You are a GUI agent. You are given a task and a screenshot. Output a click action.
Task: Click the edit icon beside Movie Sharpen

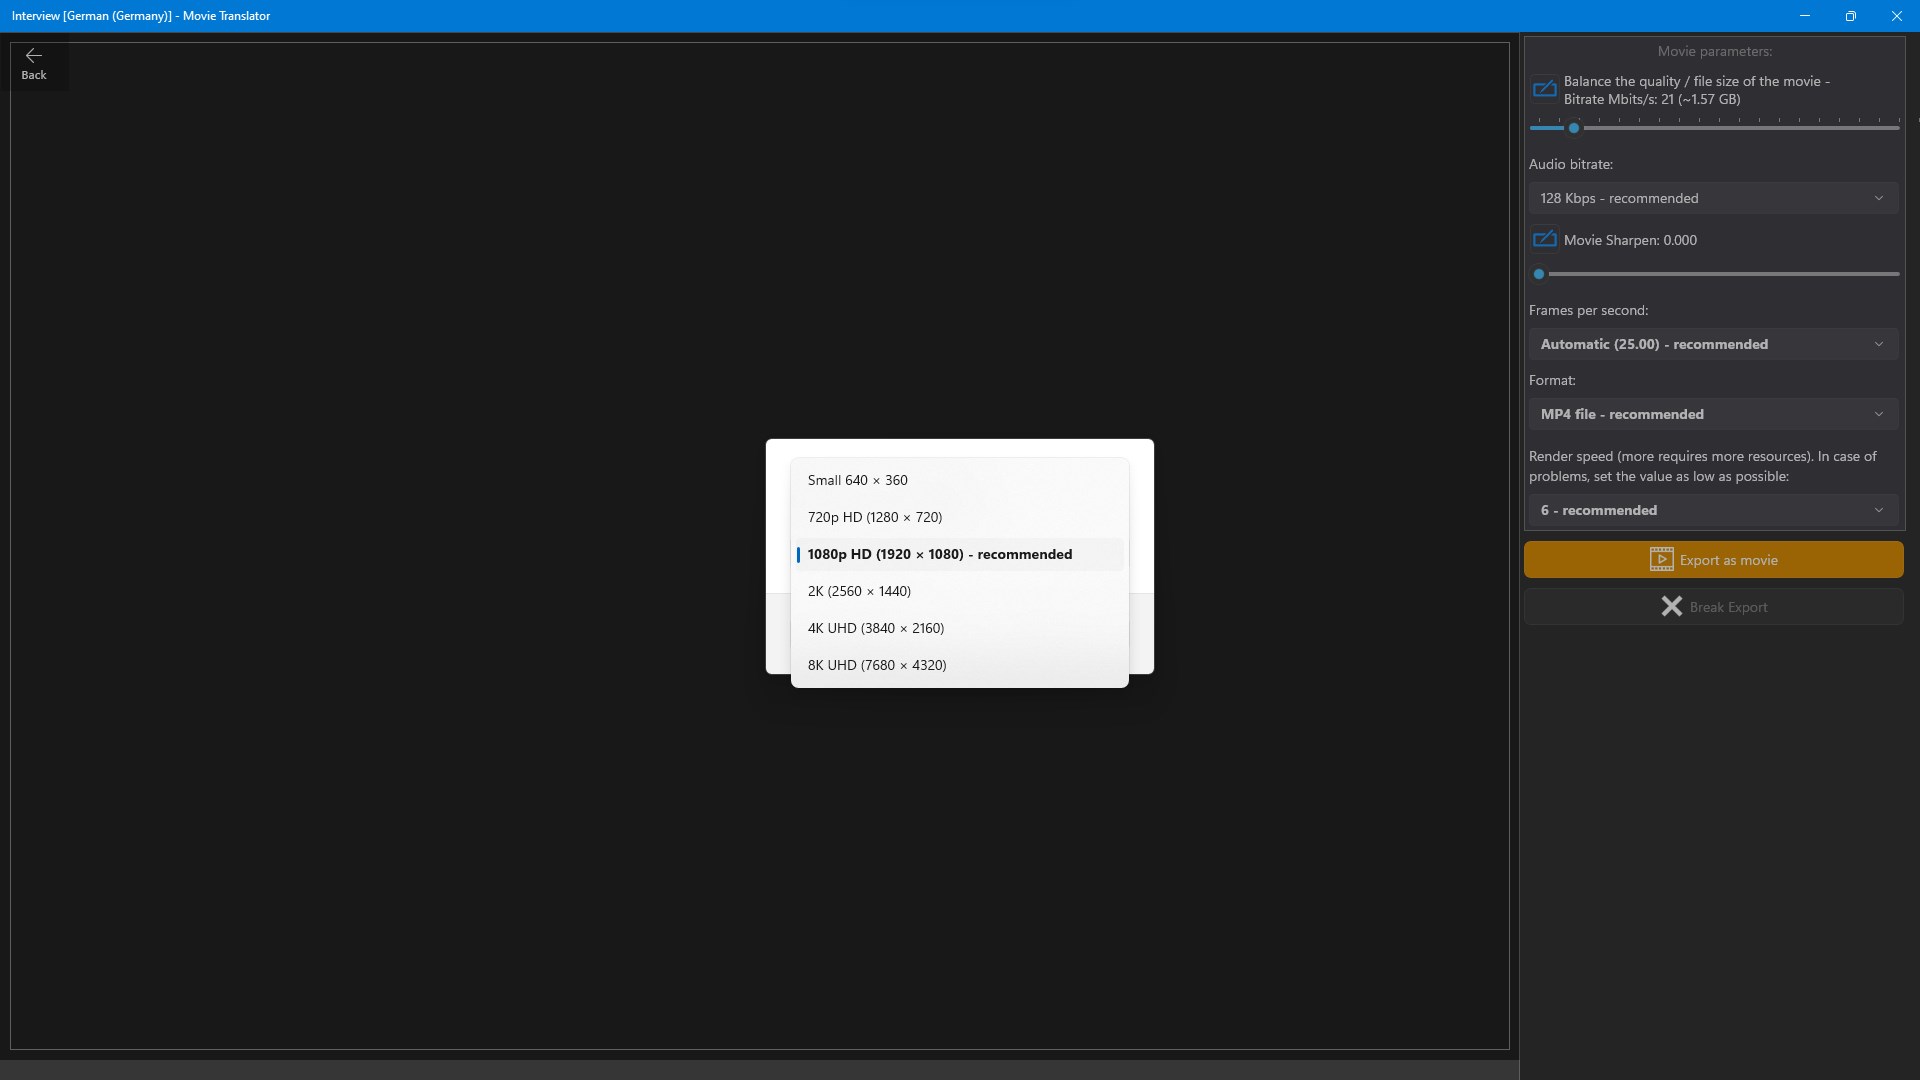point(1544,240)
